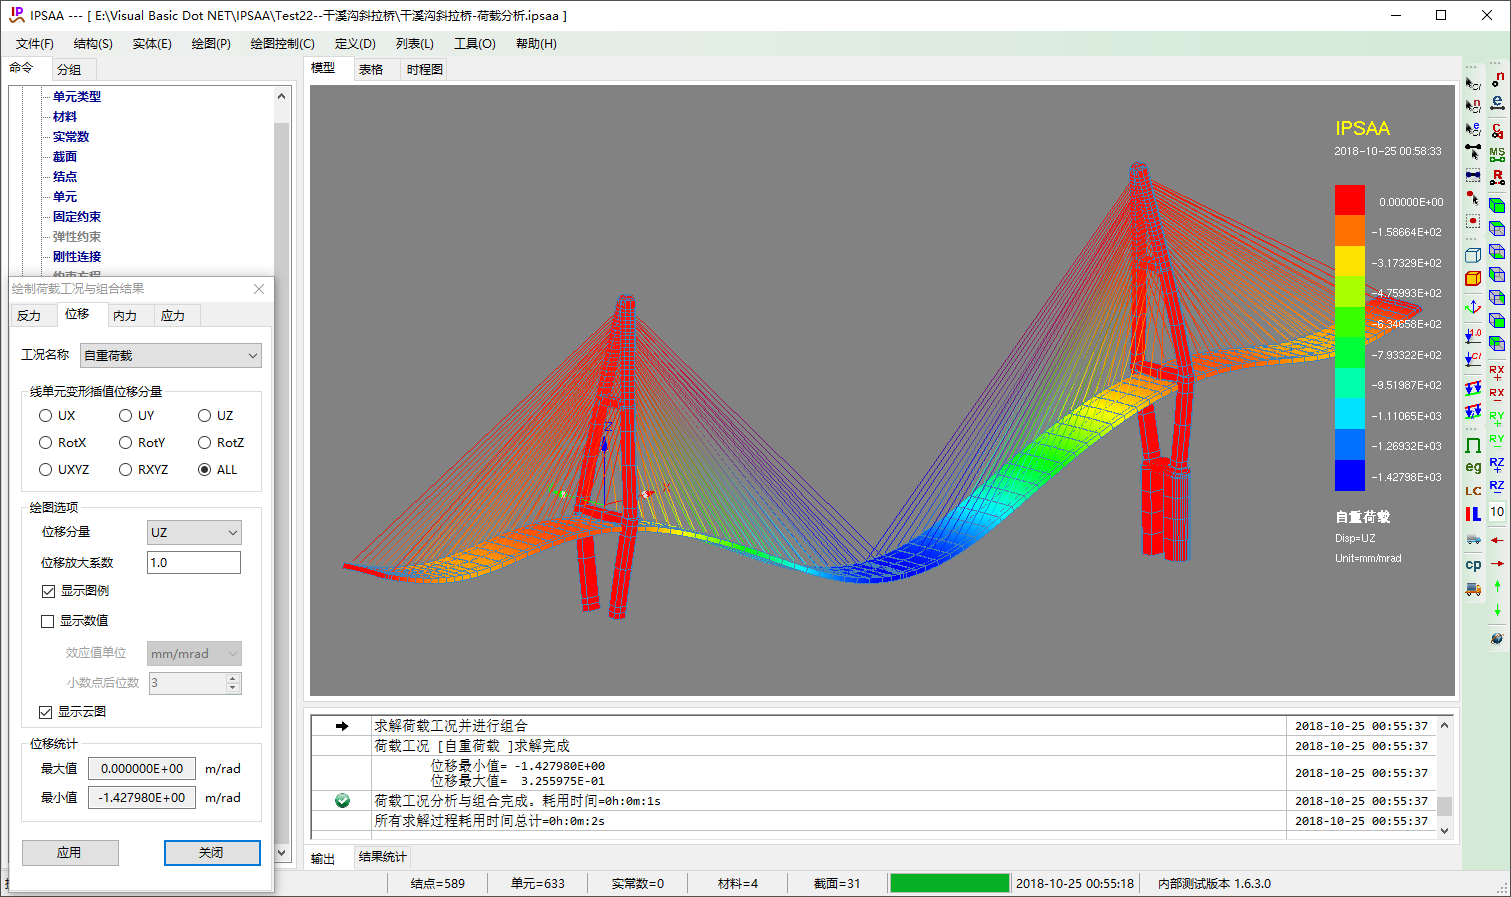Click the wireframe cube view icon
This screenshot has height=897, width=1511.
coord(1473,255)
